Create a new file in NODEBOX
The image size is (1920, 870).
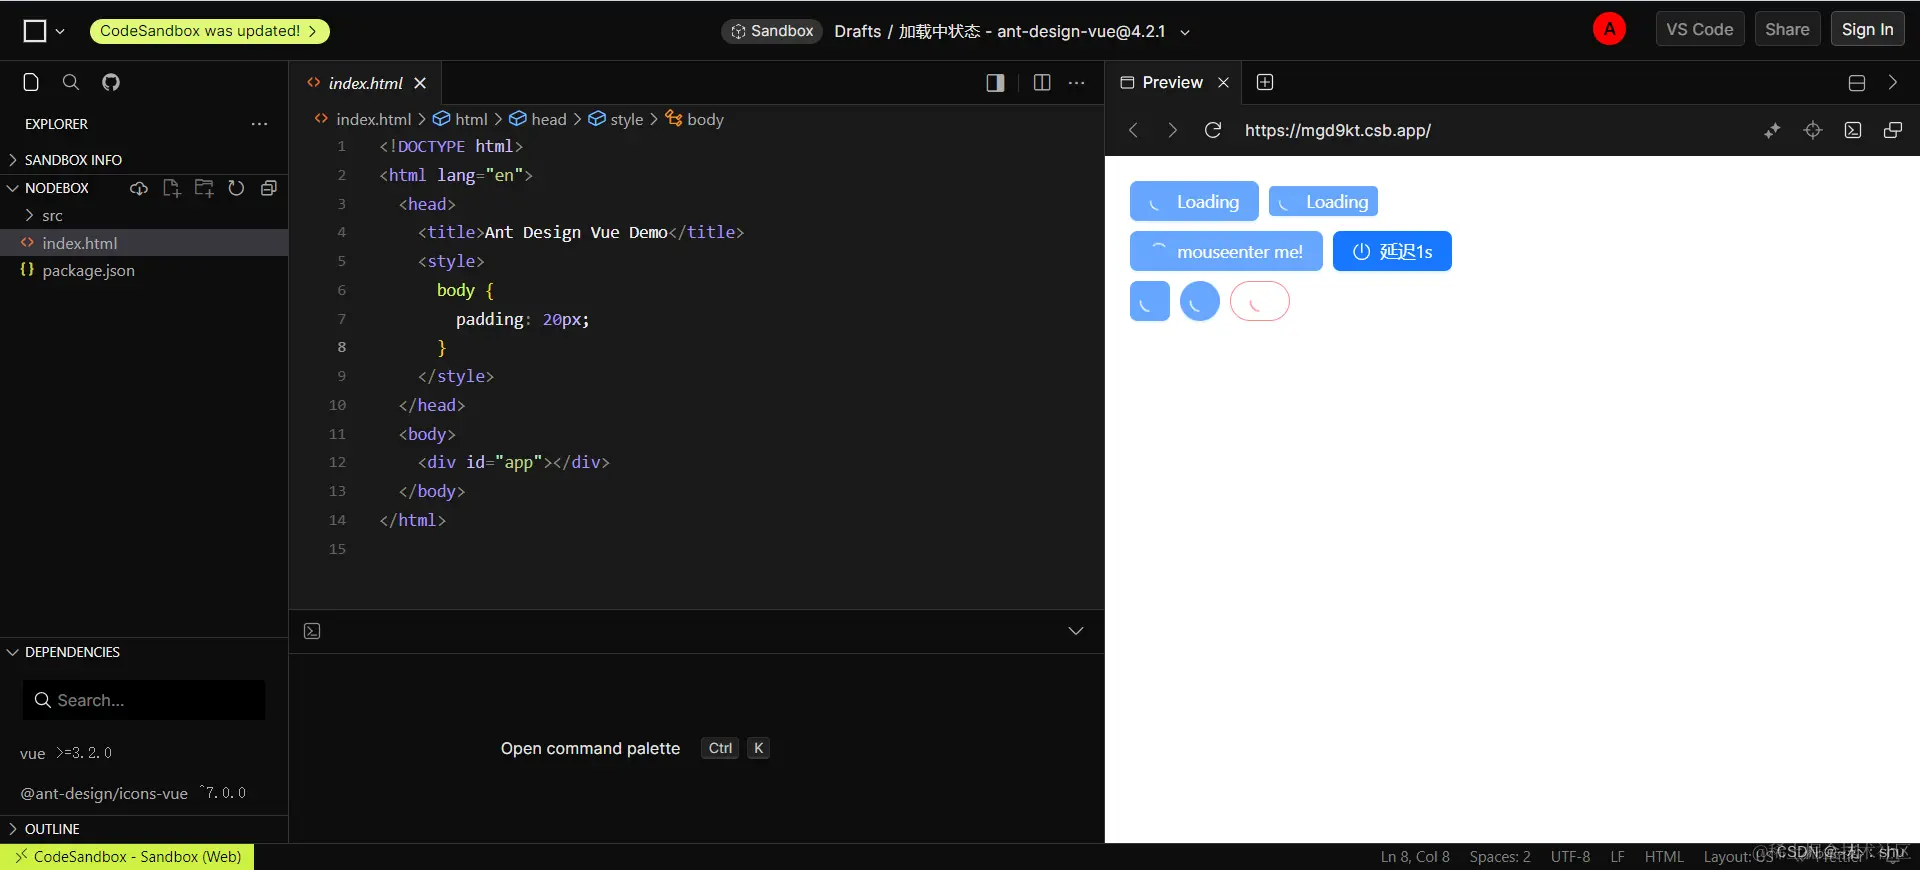(171, 188)
